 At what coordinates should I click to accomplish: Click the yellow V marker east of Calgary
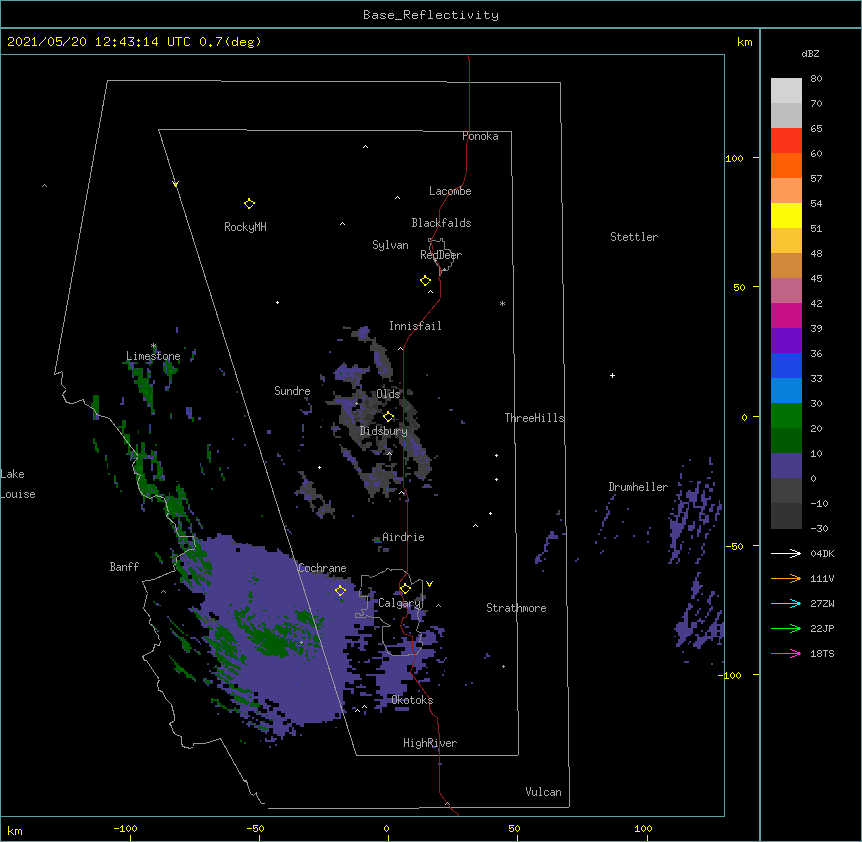429,584
